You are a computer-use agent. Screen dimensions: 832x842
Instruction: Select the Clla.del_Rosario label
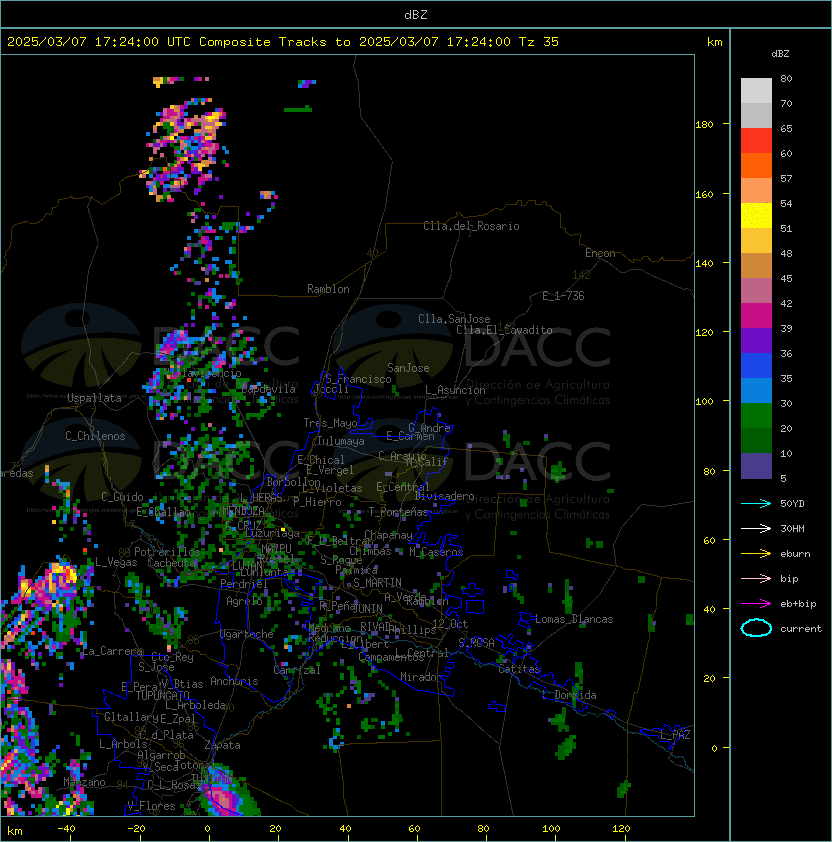click(471, 226)
